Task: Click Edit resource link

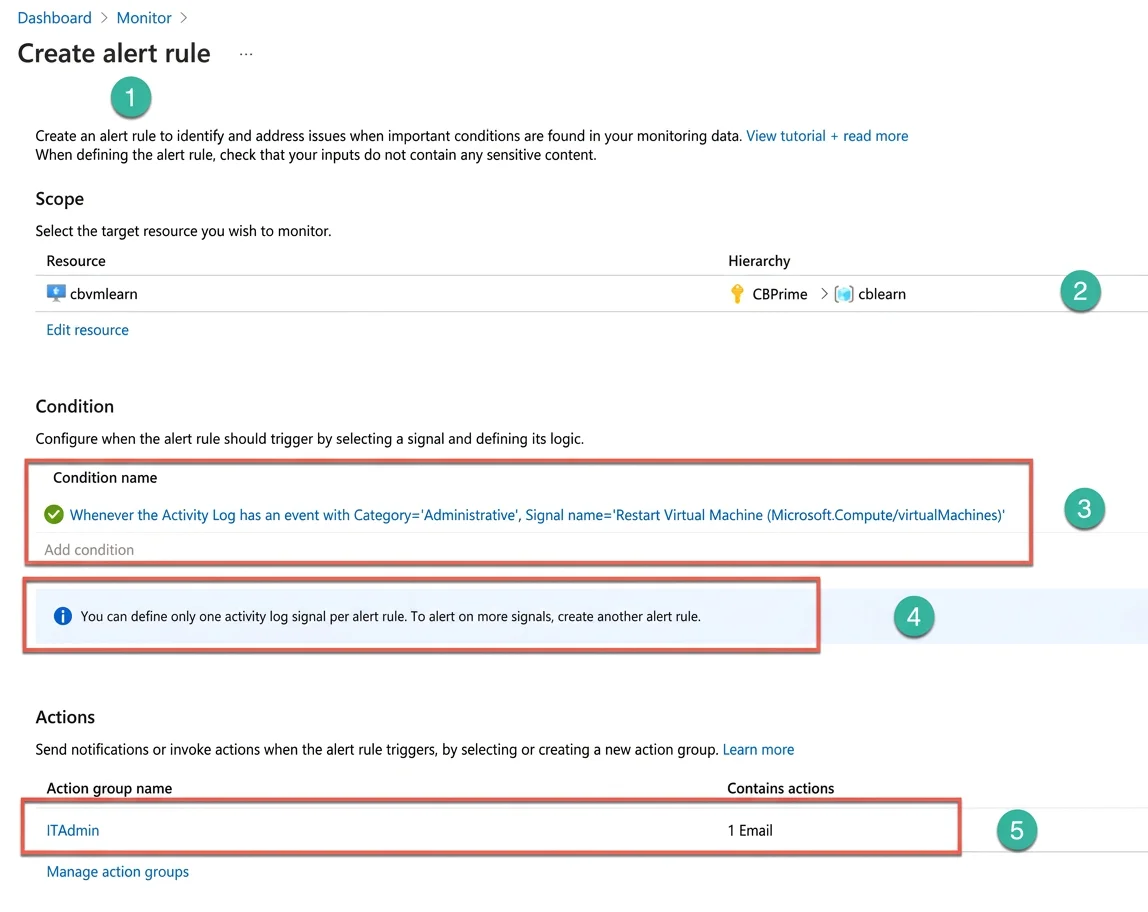Action: tap(87, 330)
